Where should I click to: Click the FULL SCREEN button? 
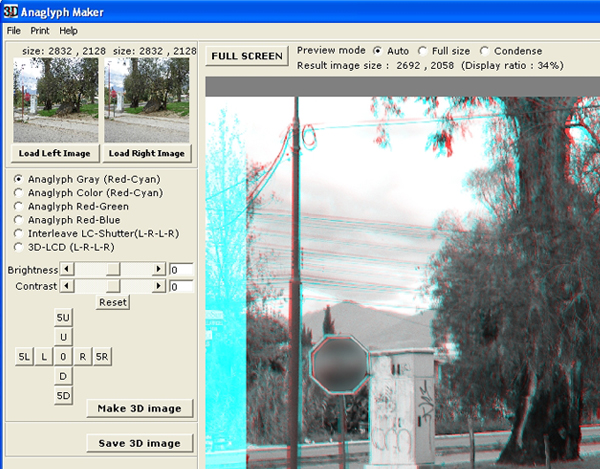247,56
